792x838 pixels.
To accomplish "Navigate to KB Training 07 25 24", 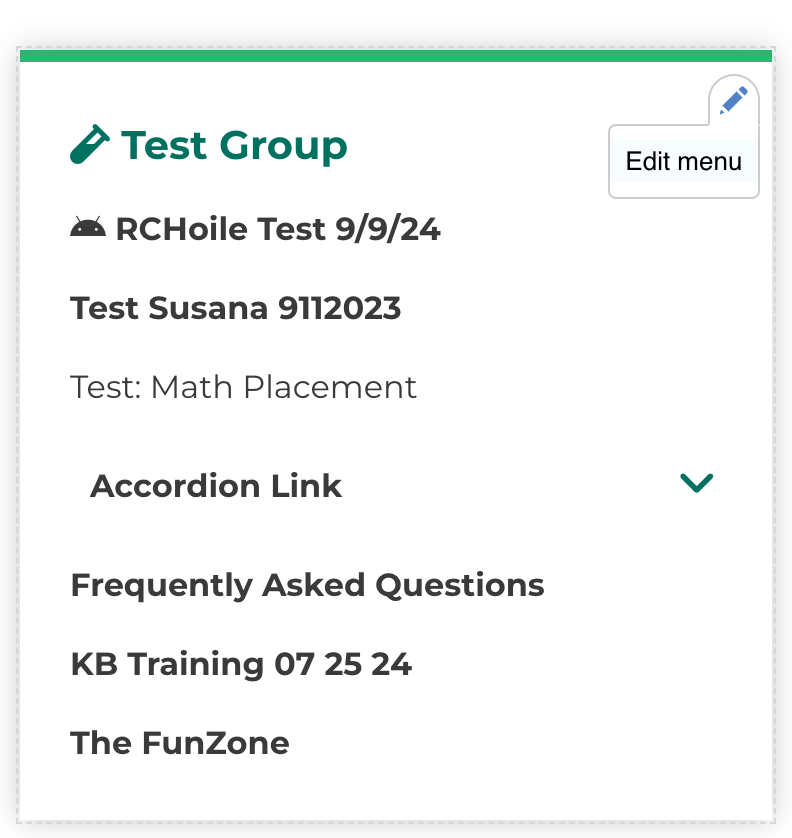I will tap(241, 664).
